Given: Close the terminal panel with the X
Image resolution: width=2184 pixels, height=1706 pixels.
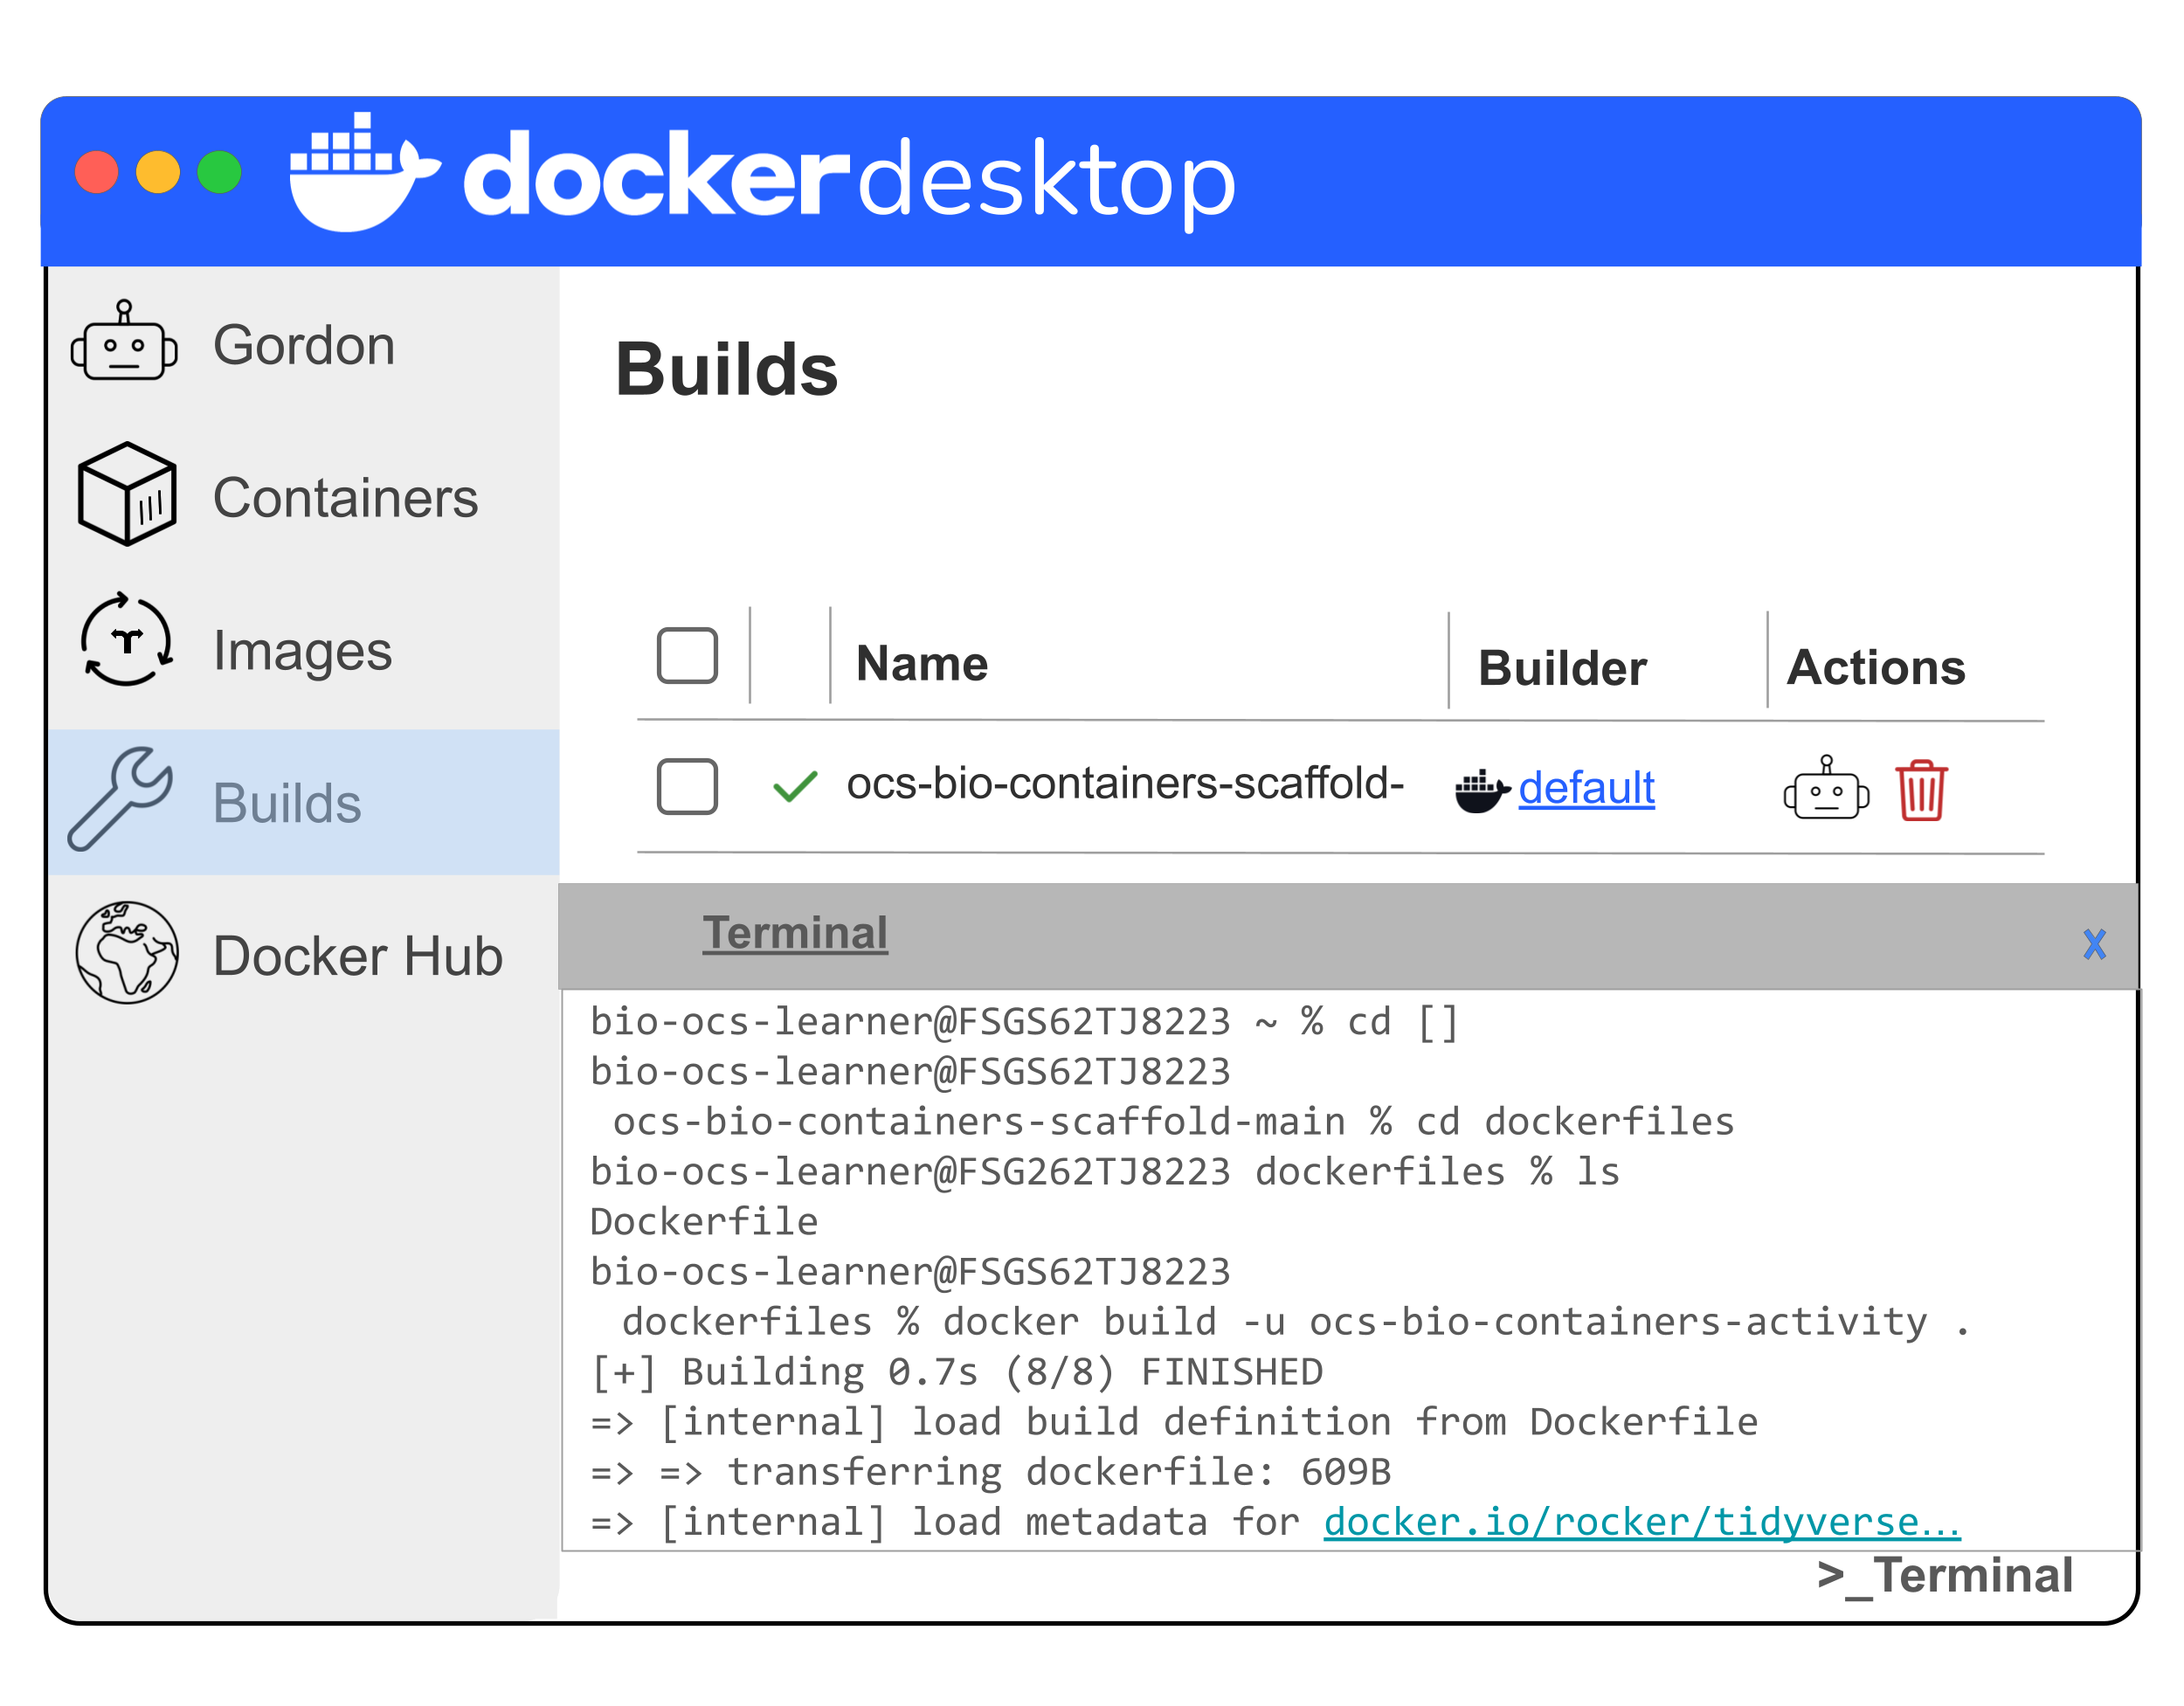Looking at the screenshot, I should [x=2094, y=944].
